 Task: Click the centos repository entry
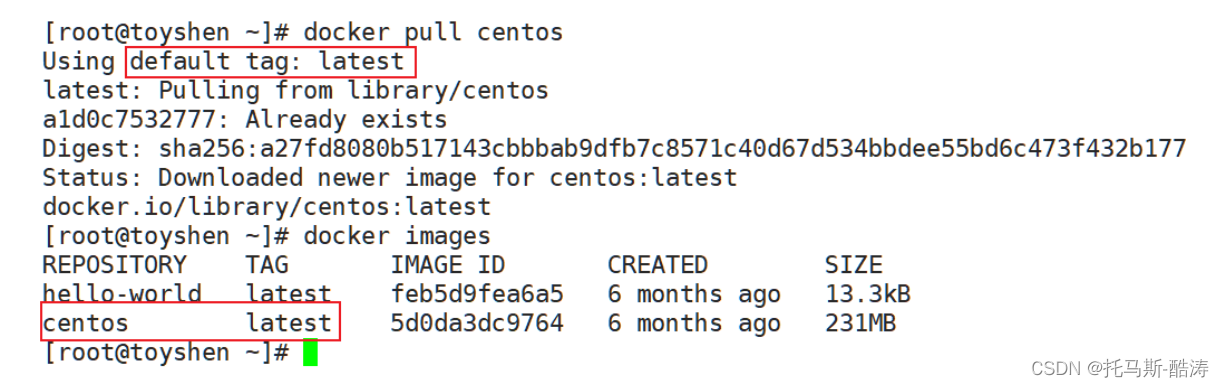pos(86,323)
